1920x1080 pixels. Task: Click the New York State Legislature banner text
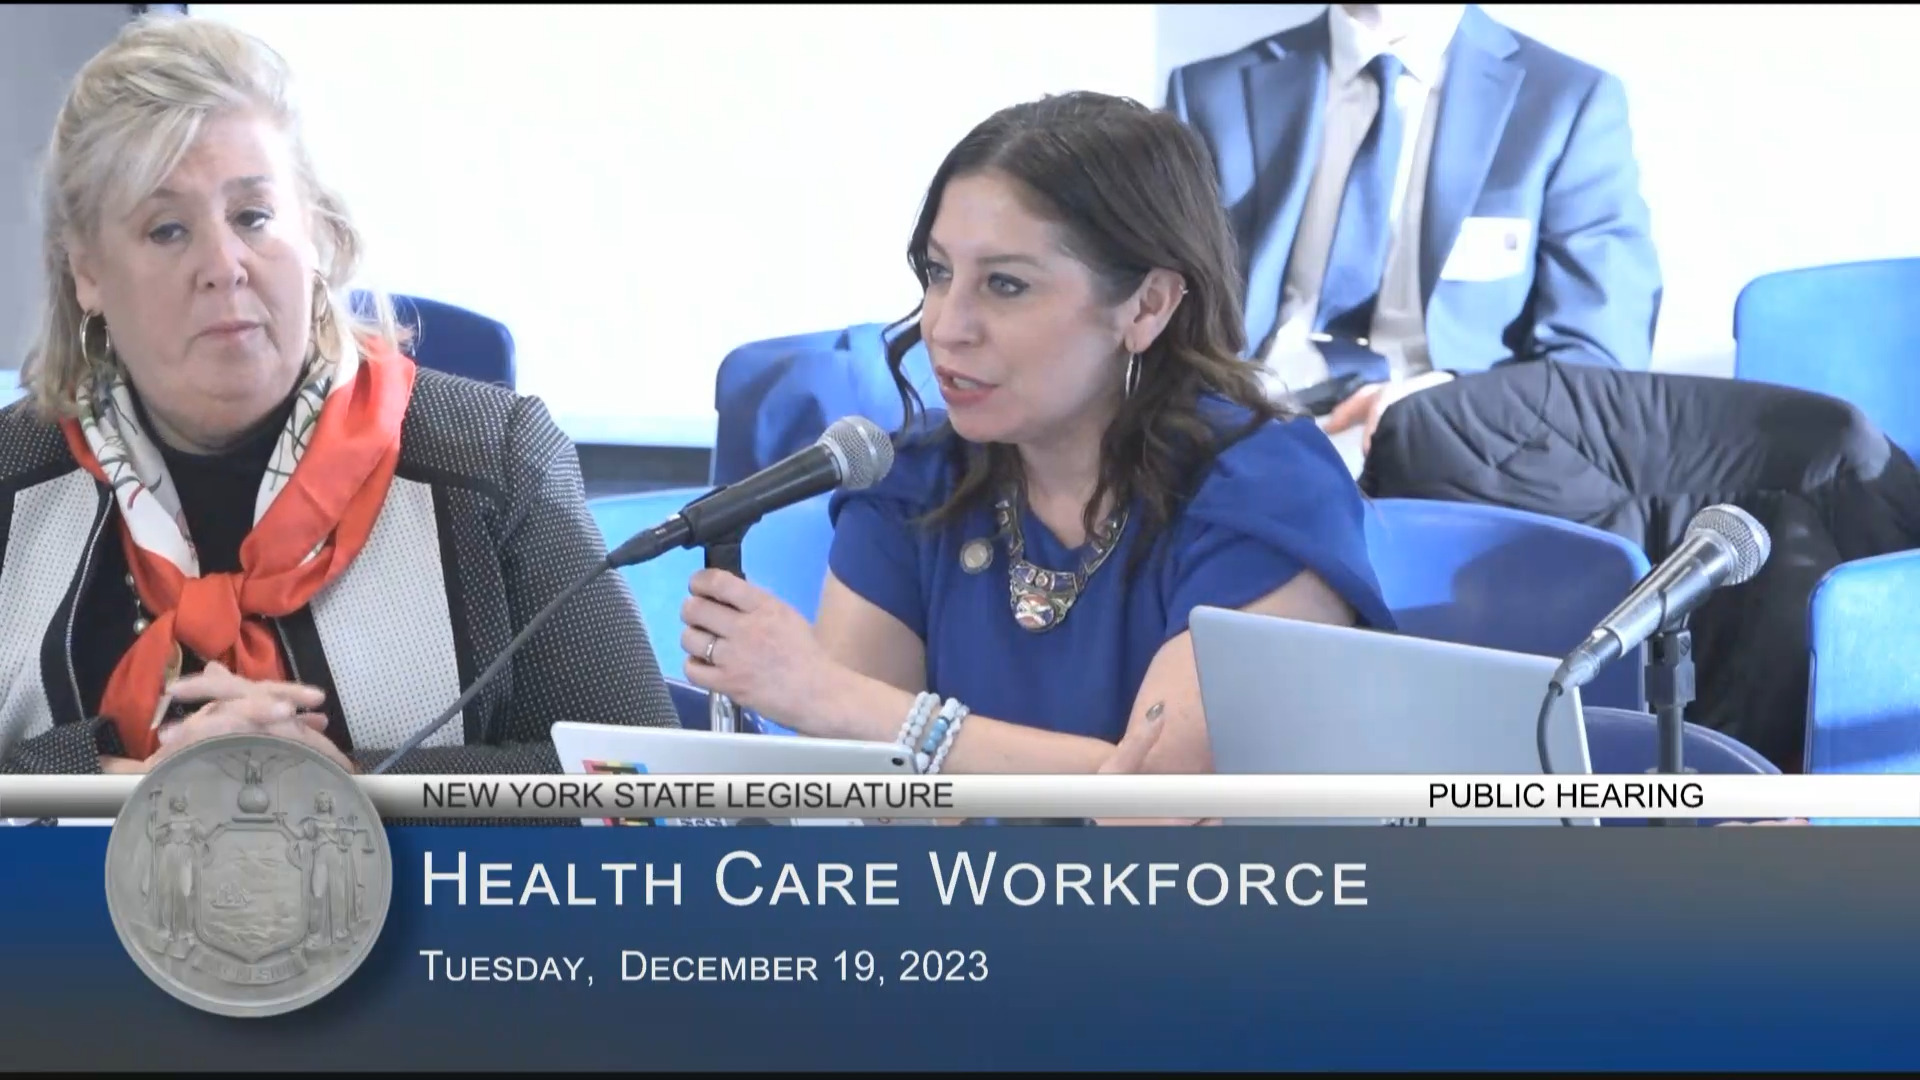(687, 796)
